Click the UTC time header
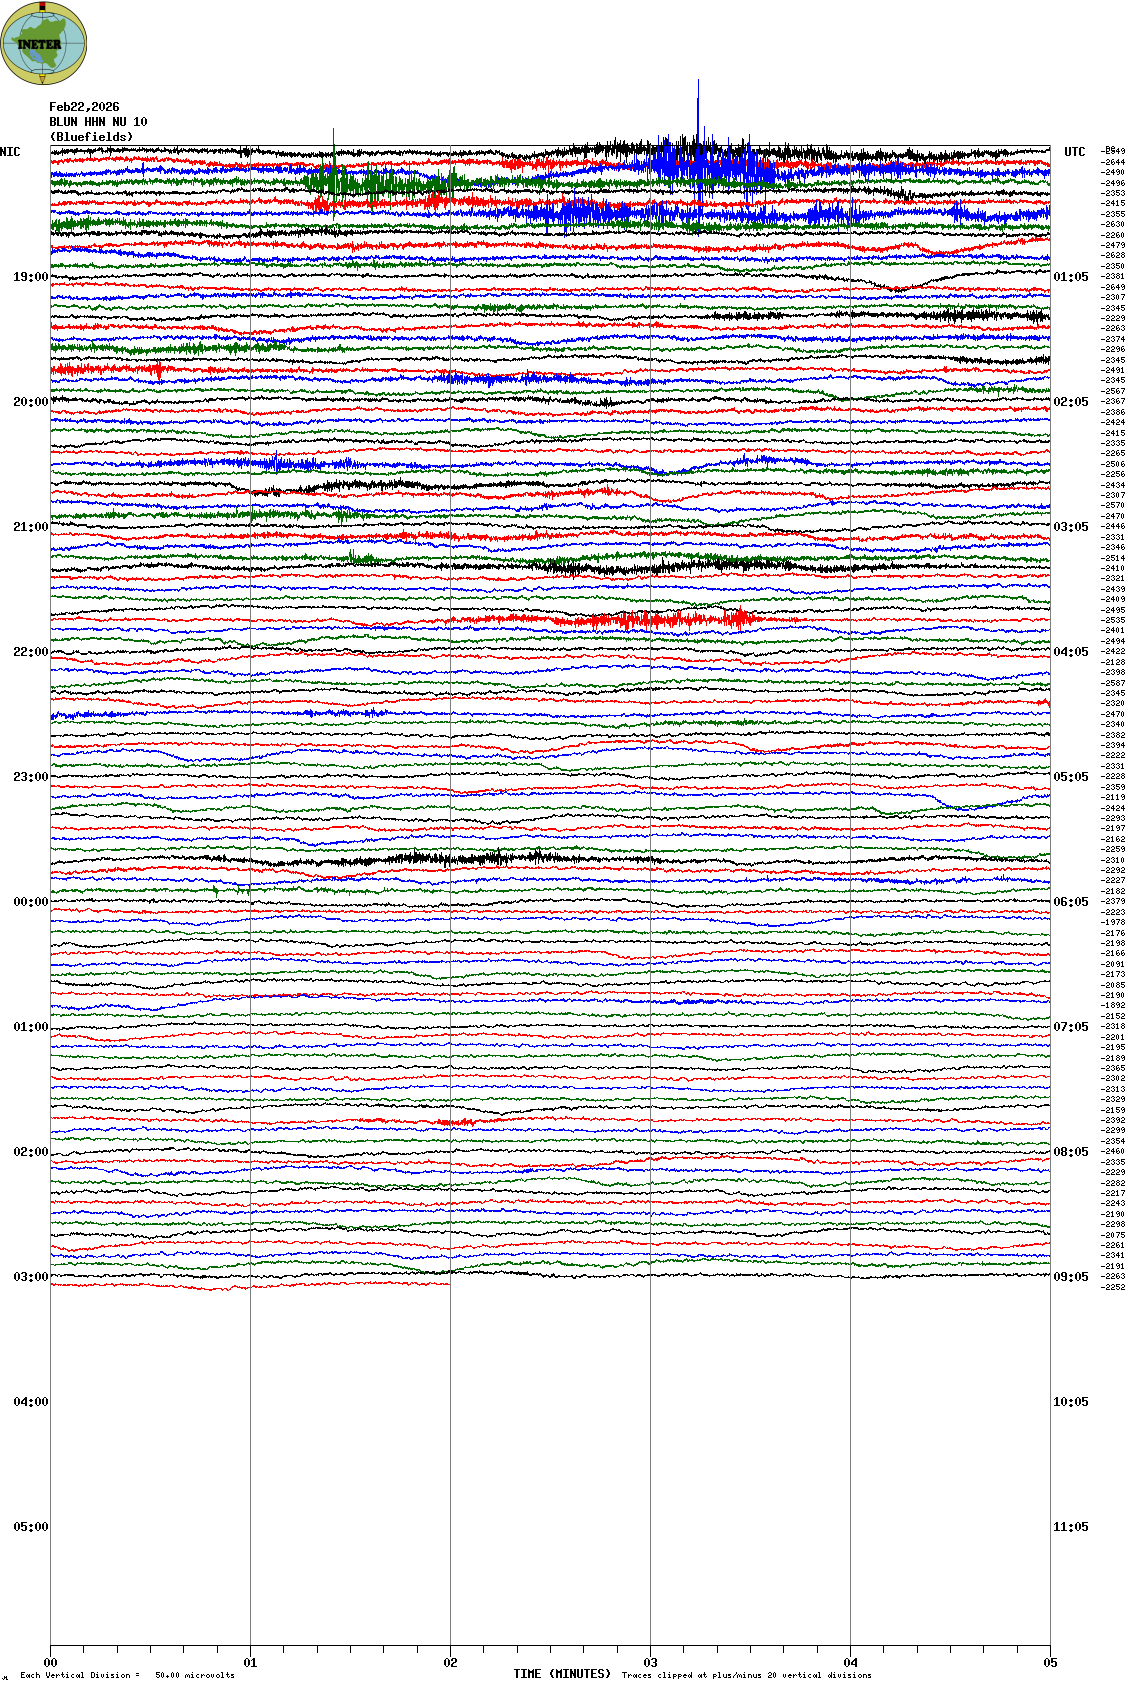This screenshot has height=1689, width=1130. point(1074,152)
